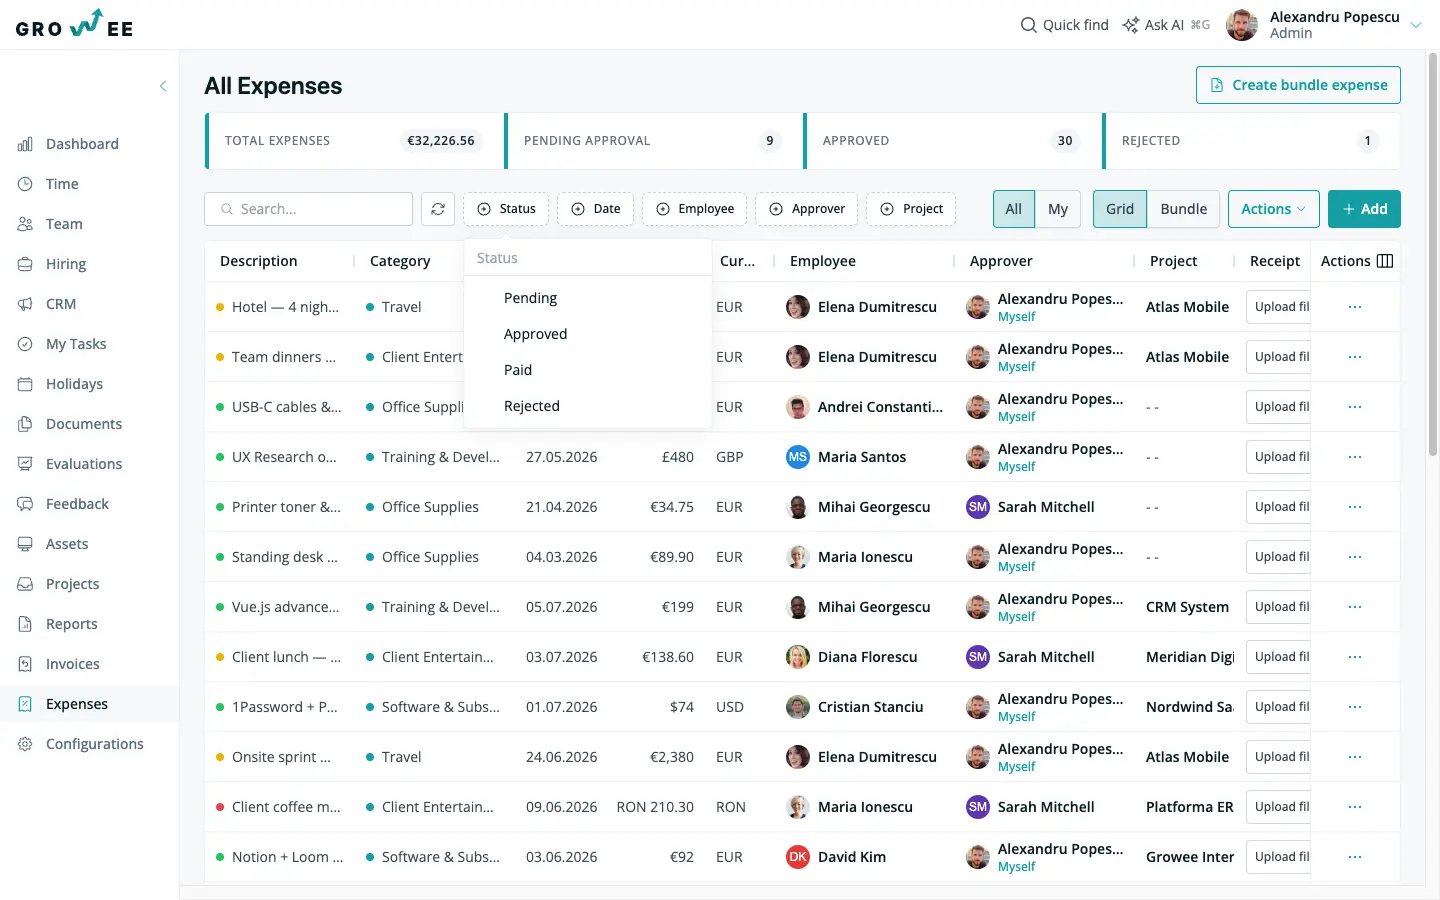Switch to My expenses toggle
This screenshot has height=900, width=1440.
tap(1058, 209)
